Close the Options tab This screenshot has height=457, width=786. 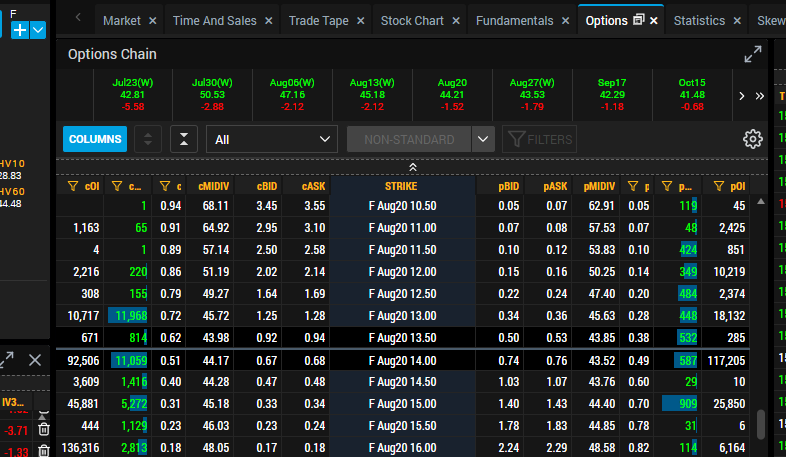[x=654, y=21]
